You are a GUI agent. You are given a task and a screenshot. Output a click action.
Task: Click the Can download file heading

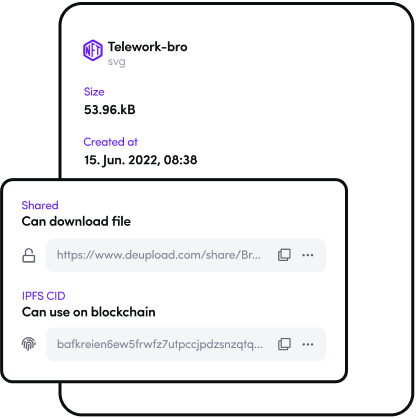[76, 221]
